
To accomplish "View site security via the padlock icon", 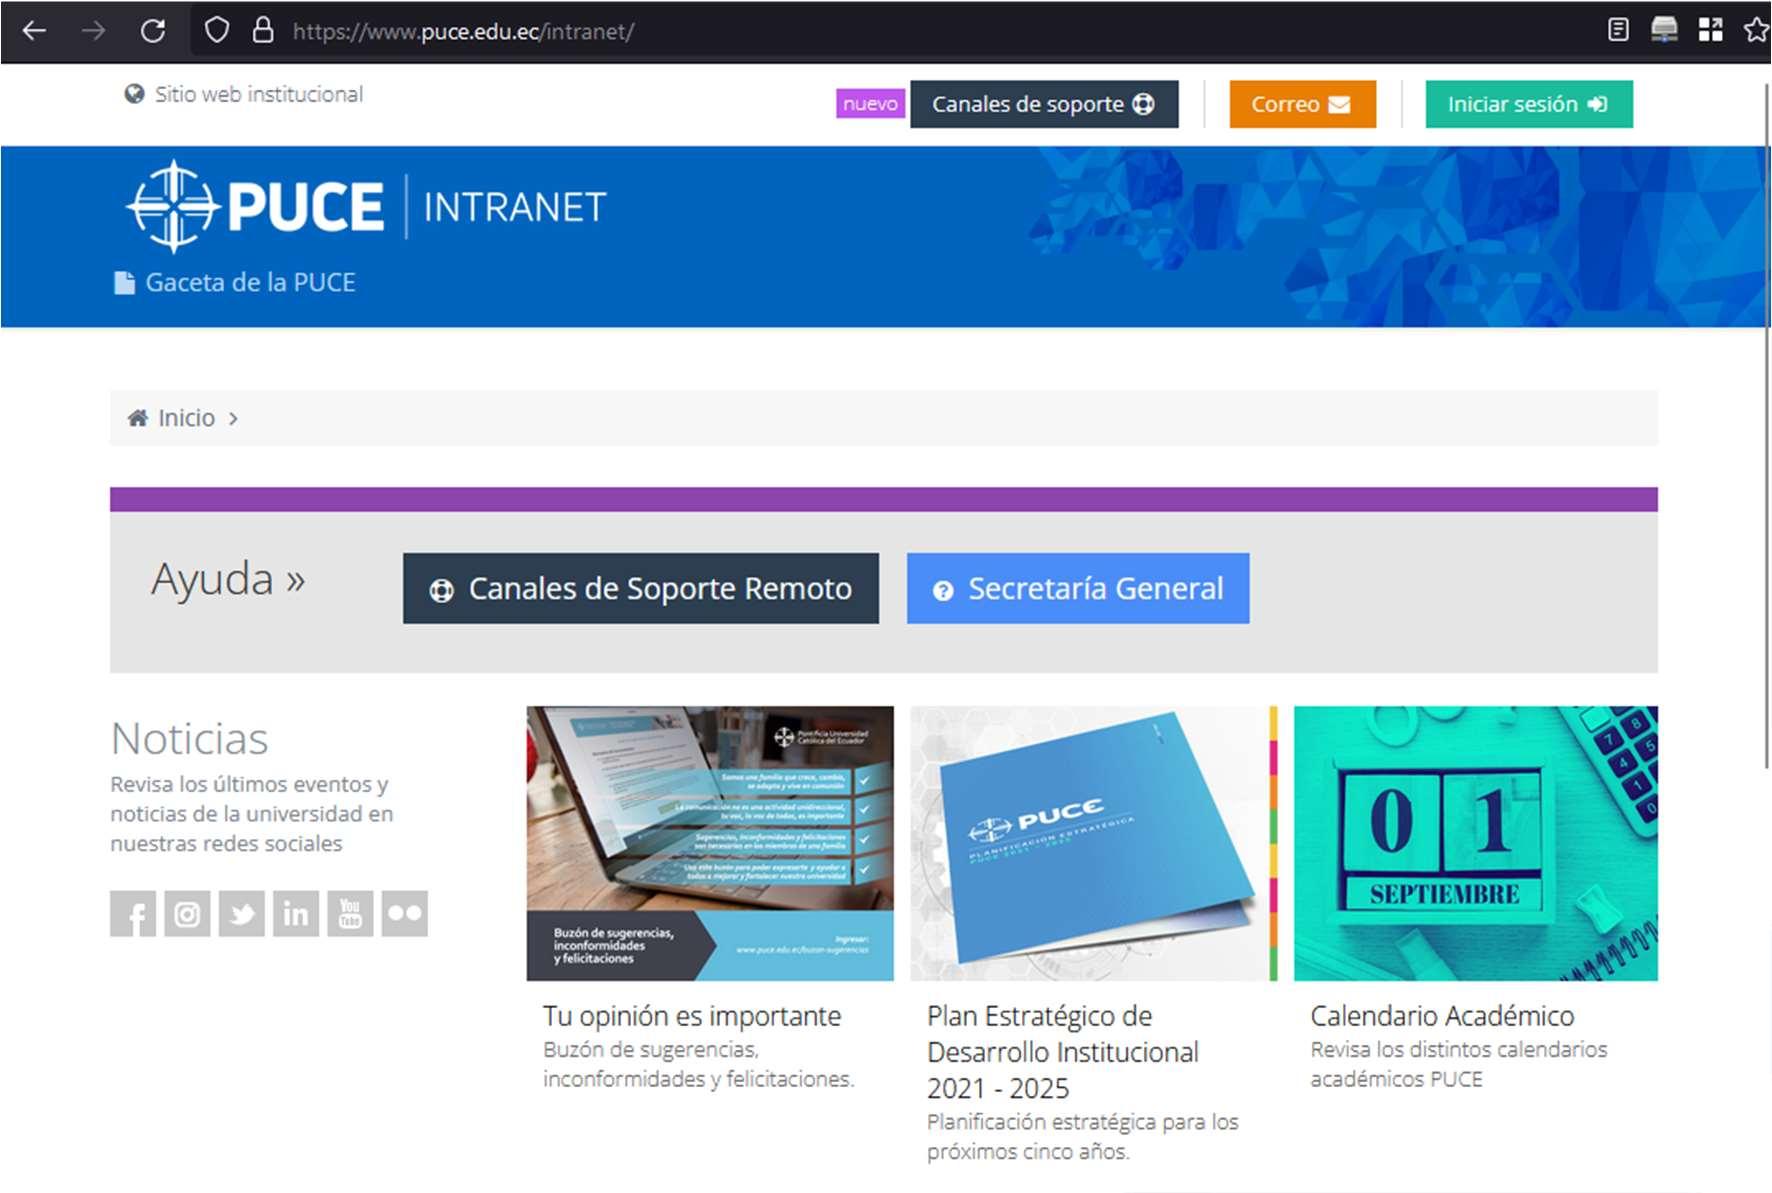I will point(263,30).
